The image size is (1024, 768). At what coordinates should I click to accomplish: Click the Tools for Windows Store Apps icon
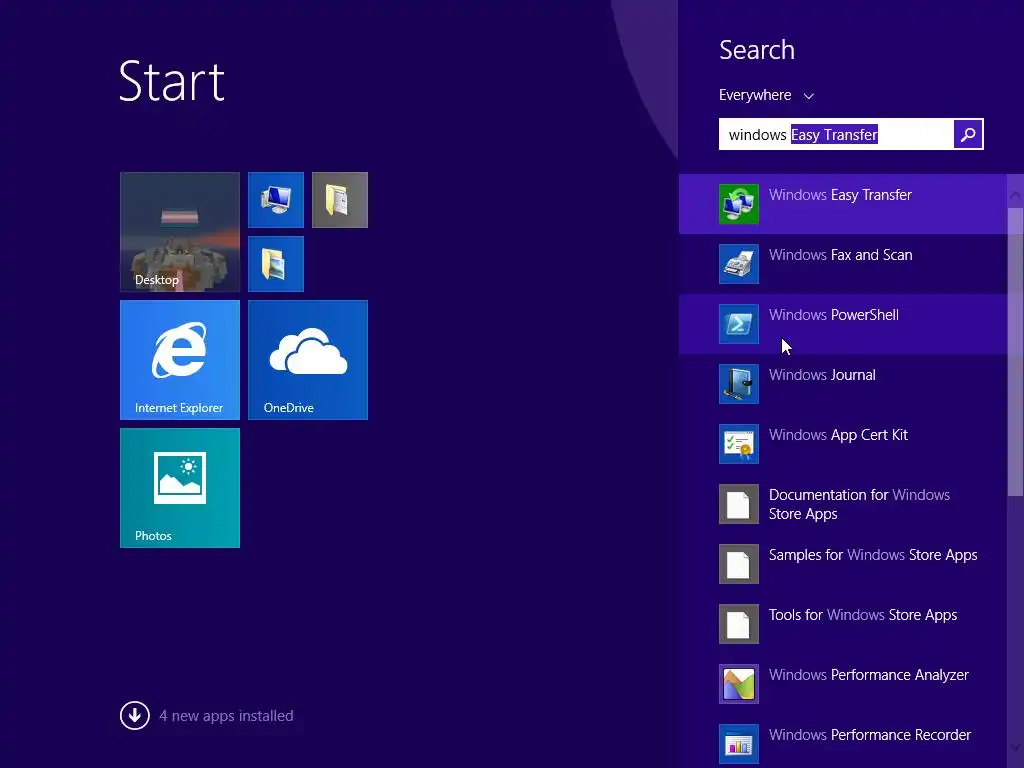[739, 624]
